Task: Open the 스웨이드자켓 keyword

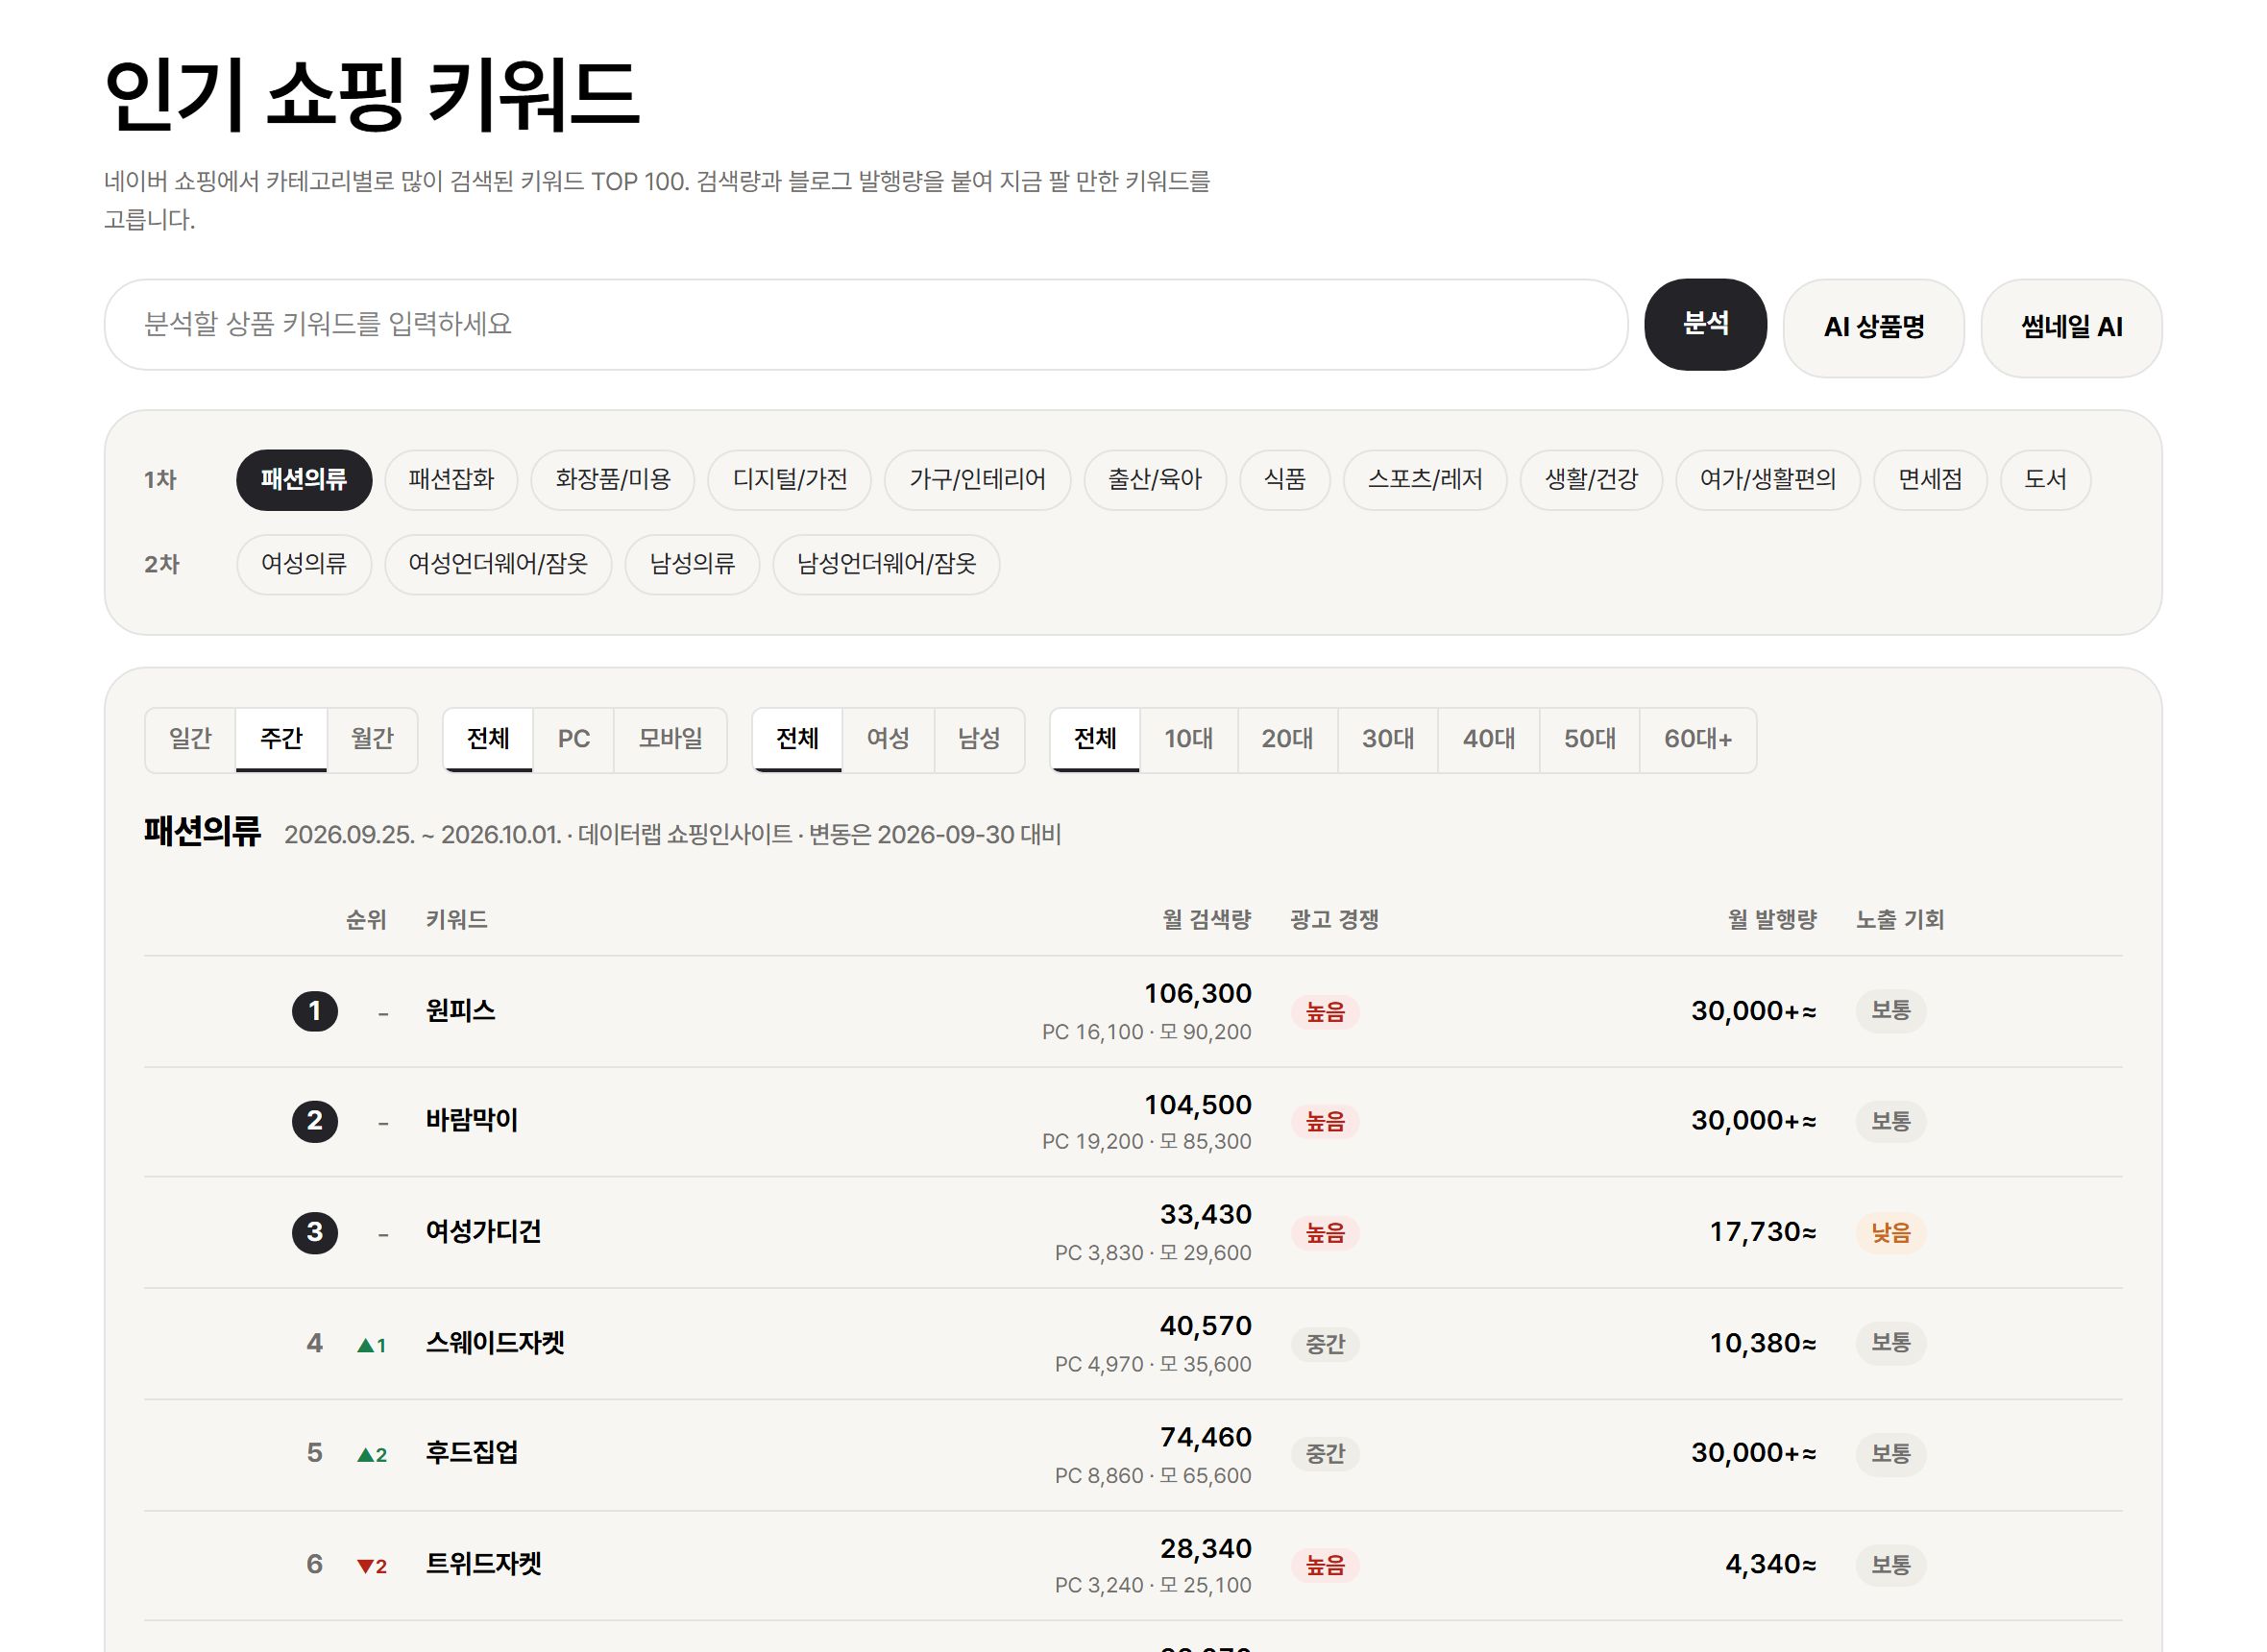Action: click(x=495, y=1342)
